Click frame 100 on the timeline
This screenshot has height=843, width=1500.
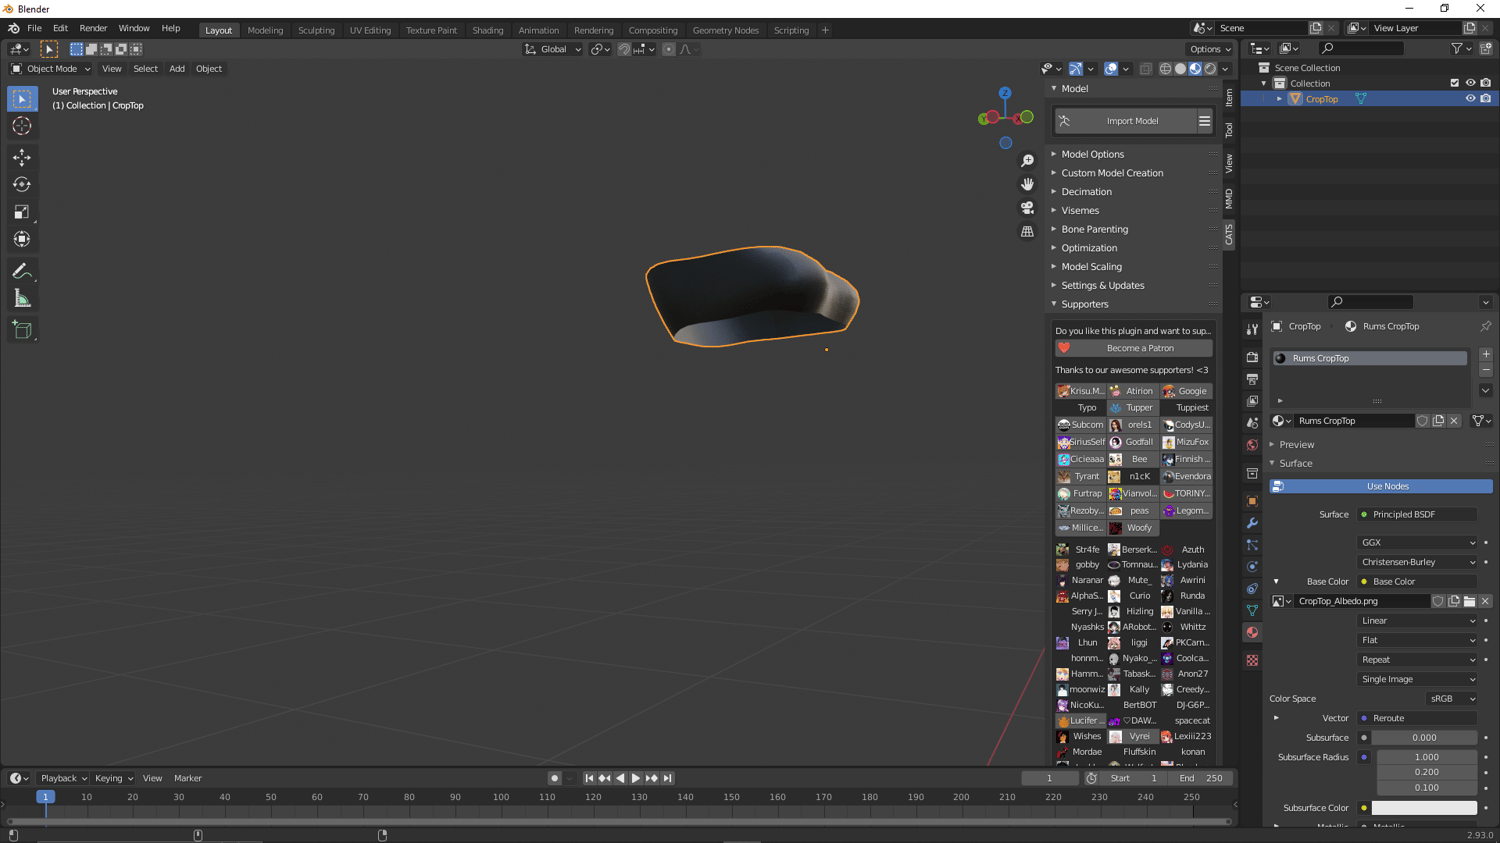pyautogui.click(x=501, y=797)
